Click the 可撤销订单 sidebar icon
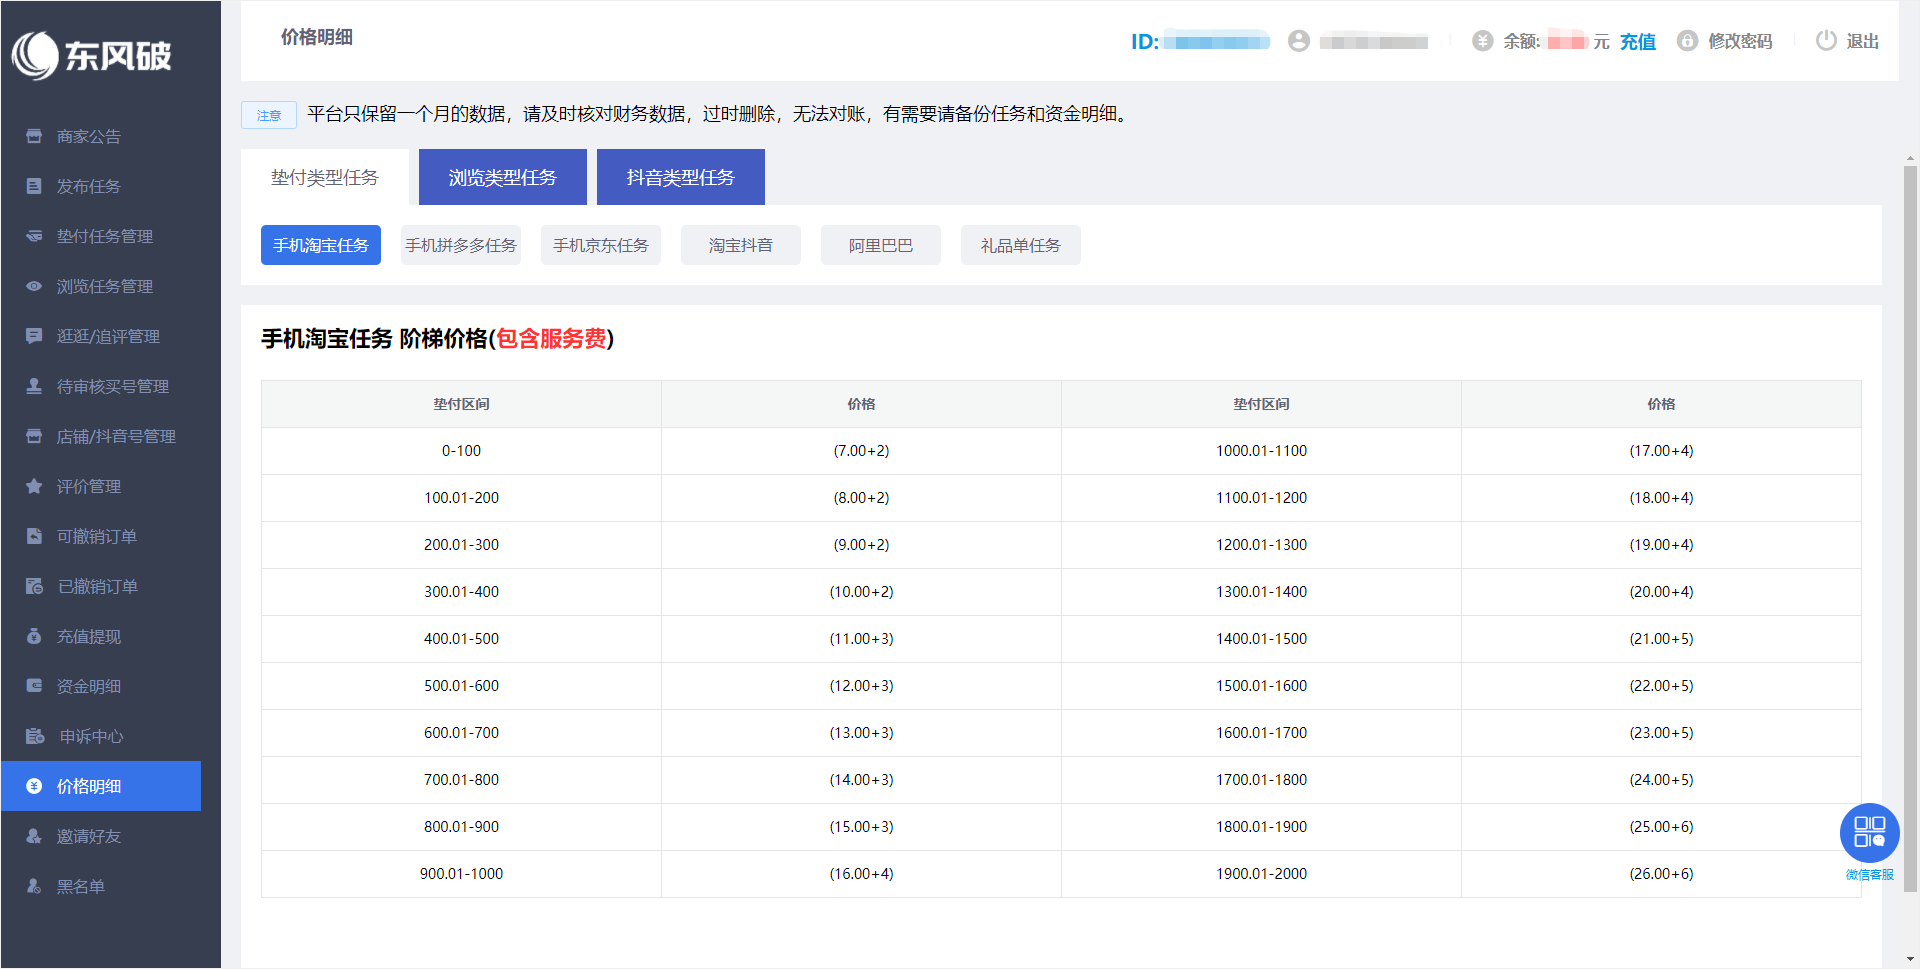This screenshot has height=969, width=1920. [x=34, y=536]
